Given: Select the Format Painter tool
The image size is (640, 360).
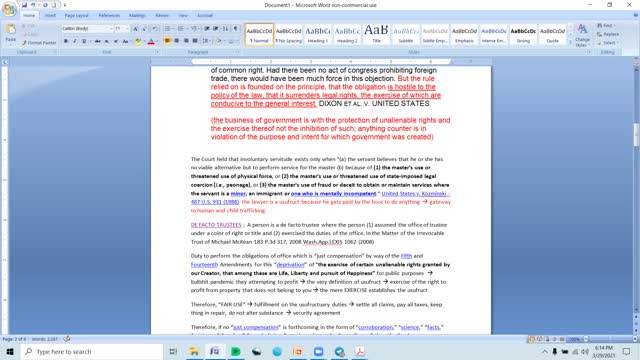Looking at the screenshot, I should [x=39, y=42].
